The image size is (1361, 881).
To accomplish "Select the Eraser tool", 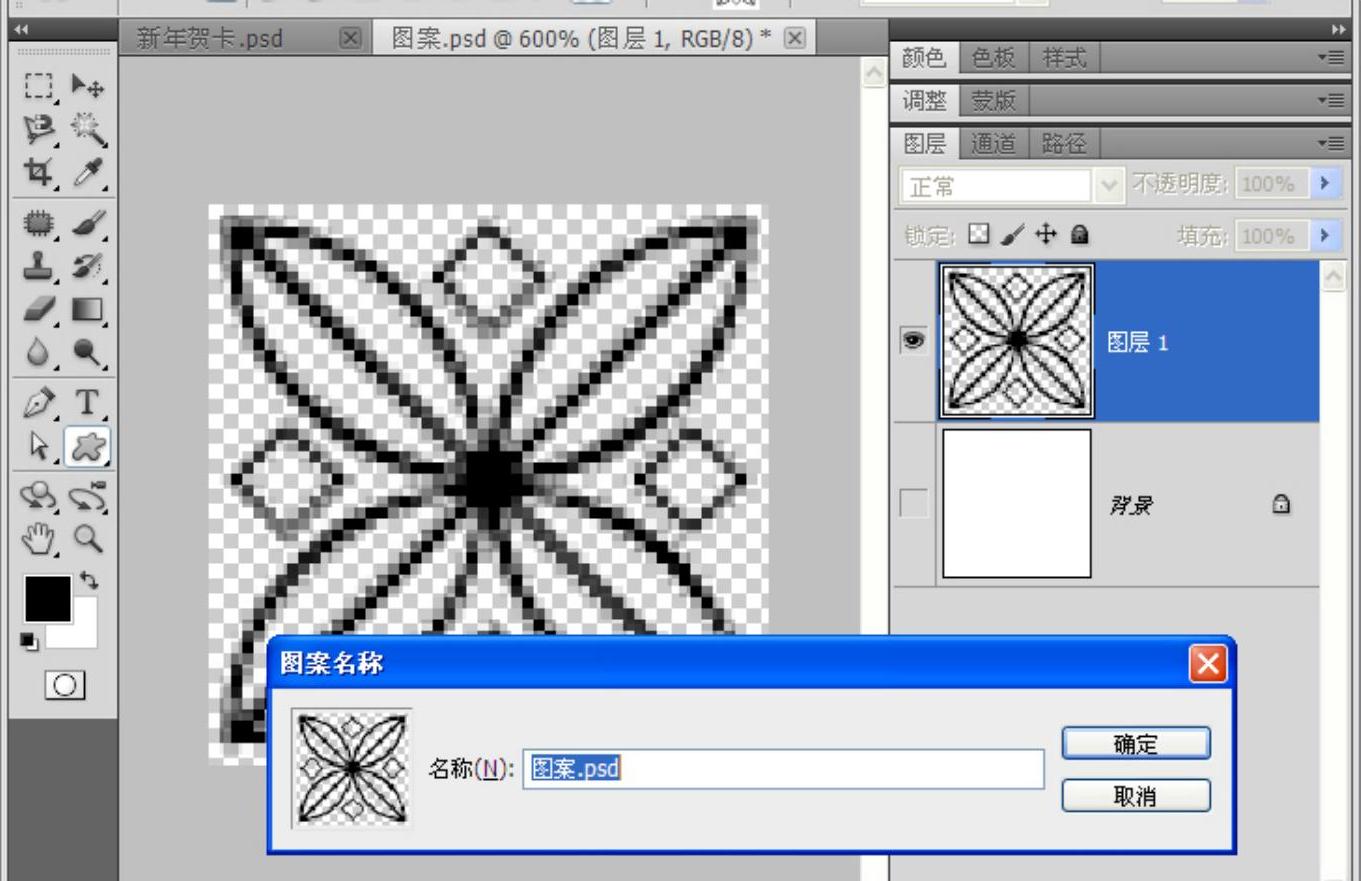I will coord(38,310).
